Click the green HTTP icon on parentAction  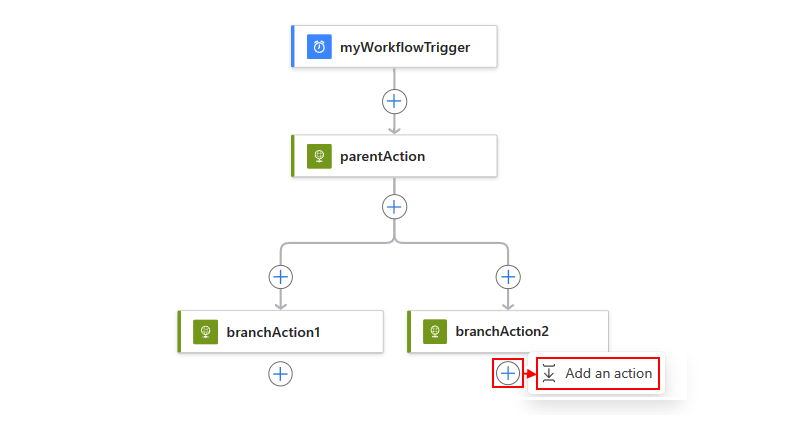[x=319, y=156]
